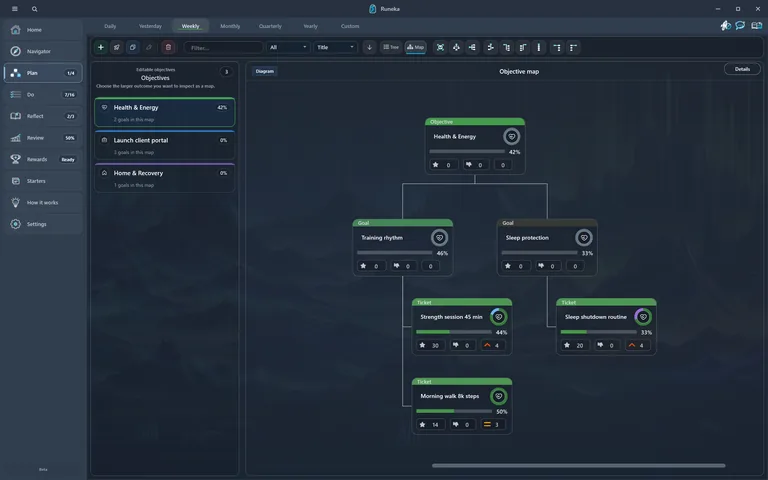This screenshot has height=480, width=768.
Task: Click the Objective map heading
Action: click(x=519, y=72)
